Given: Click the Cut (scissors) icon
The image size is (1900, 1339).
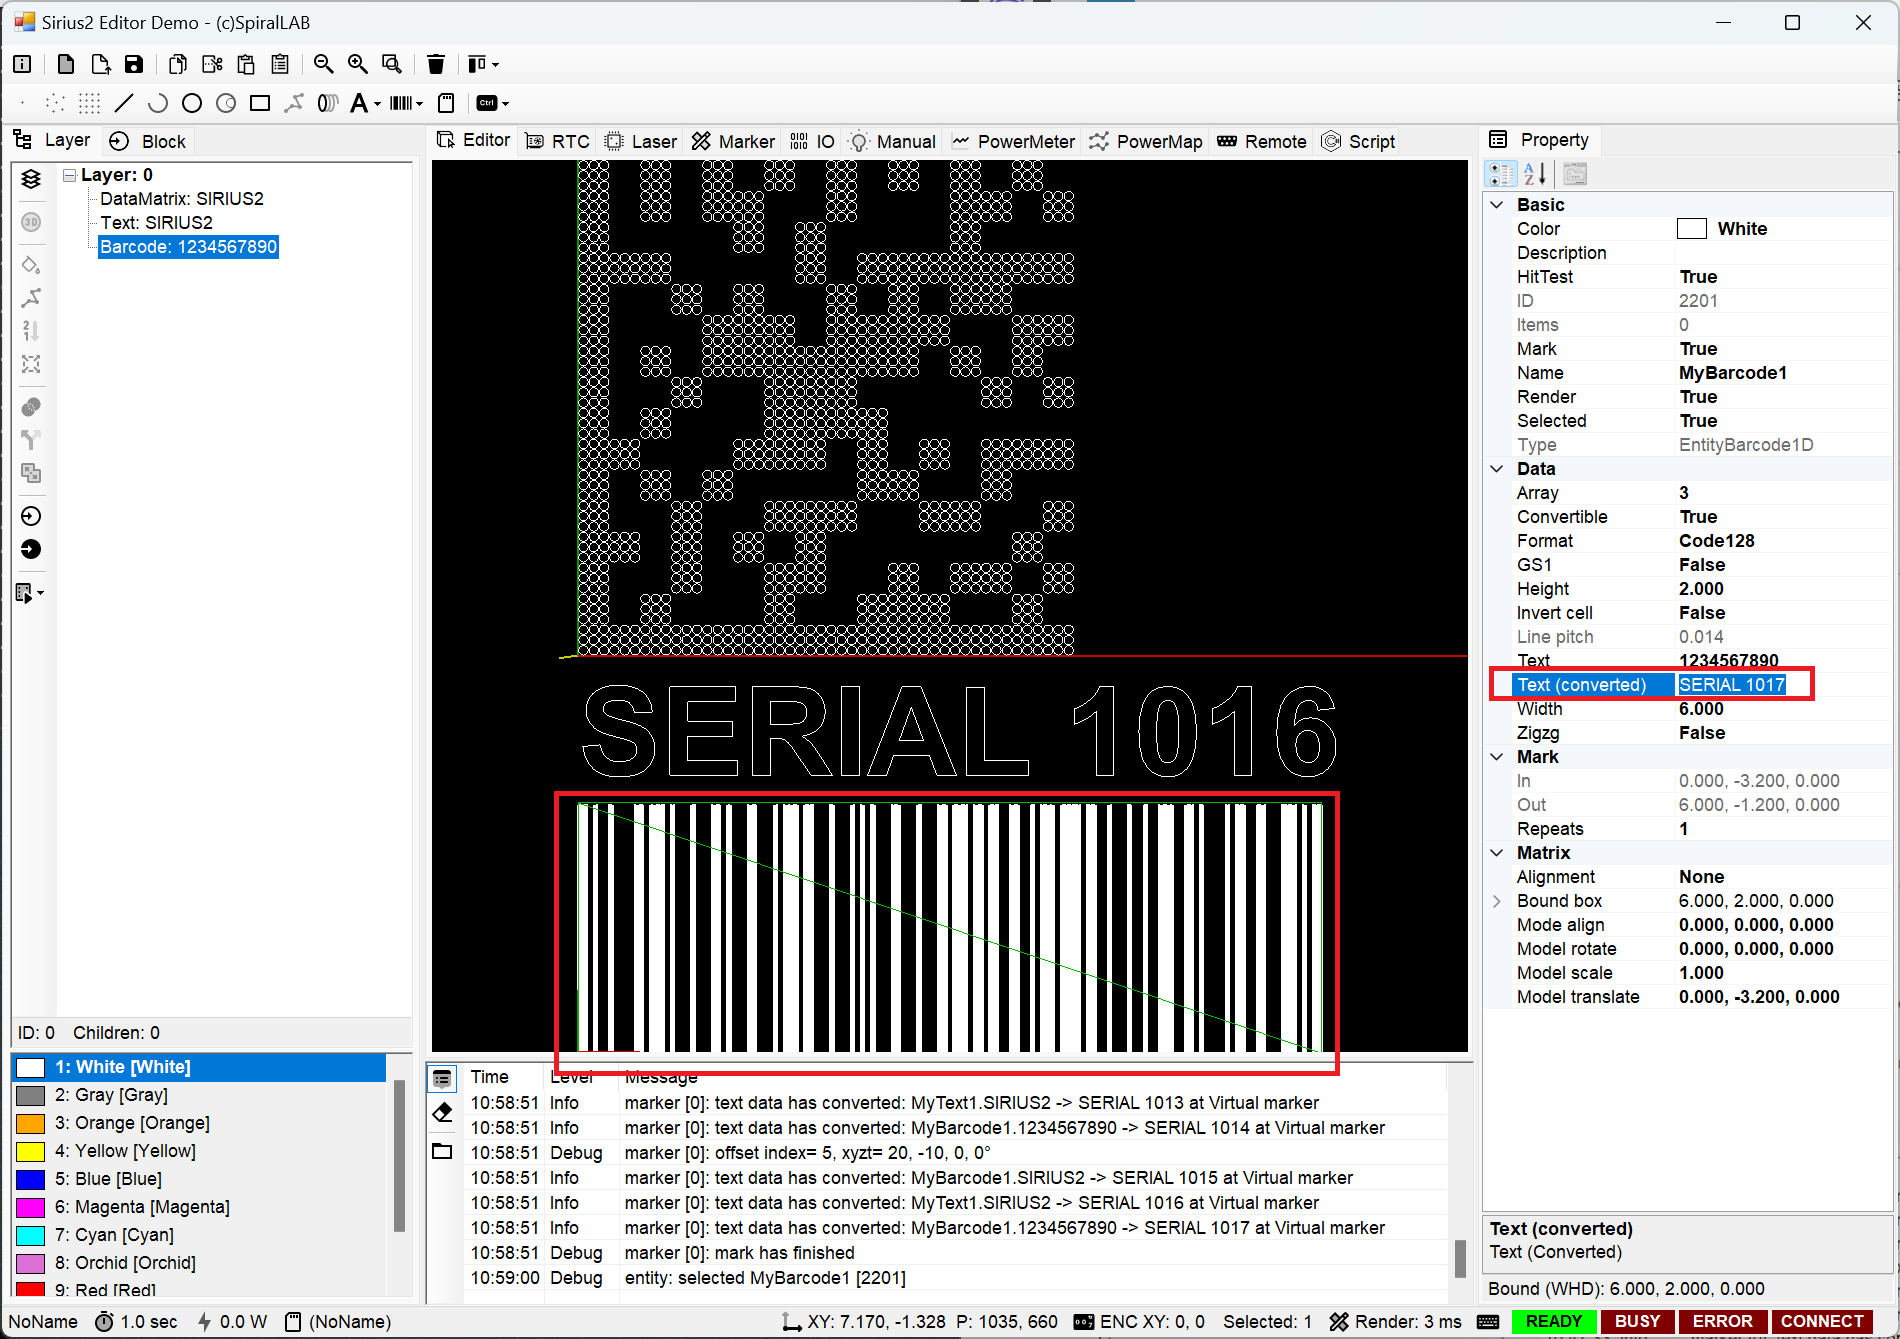Looking at the screenshot, I should click(212, 64).
